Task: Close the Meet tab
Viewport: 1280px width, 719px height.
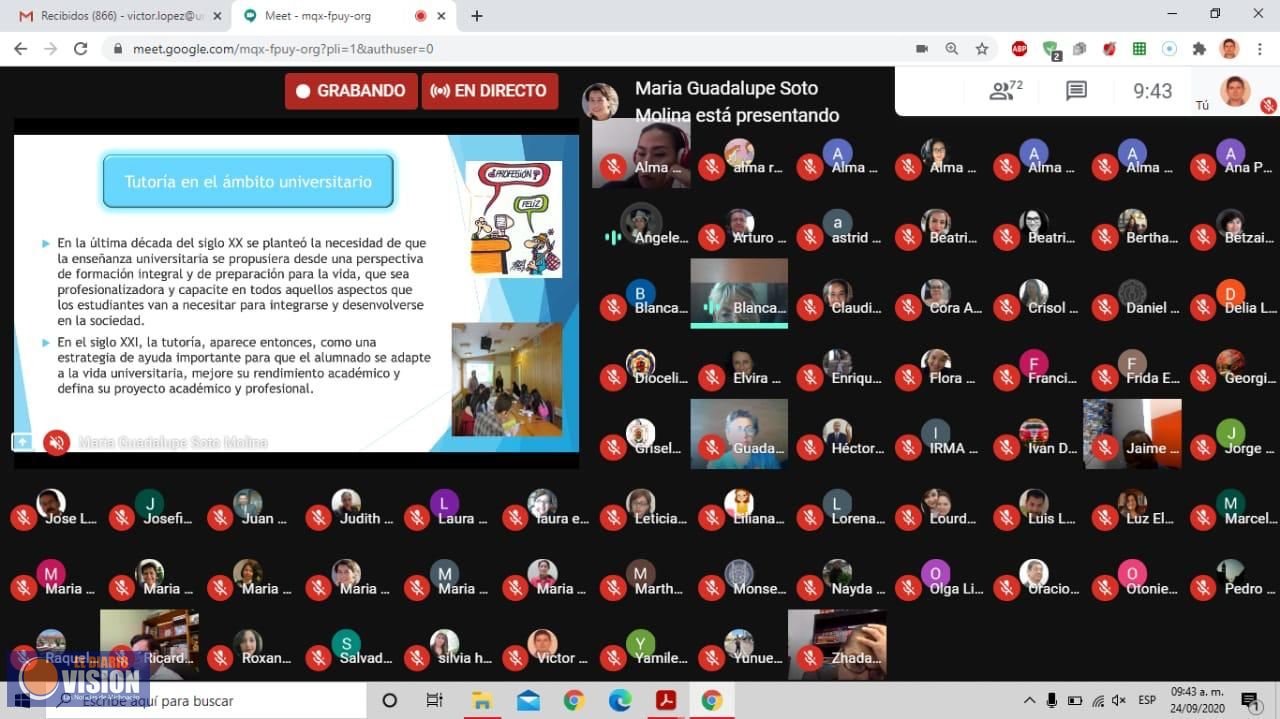Action: pos(441,16)
